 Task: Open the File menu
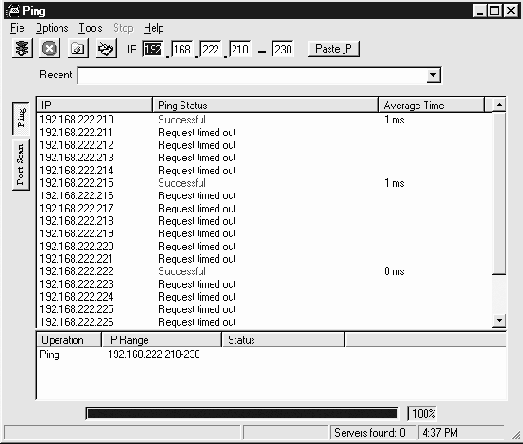click(17, 28)
